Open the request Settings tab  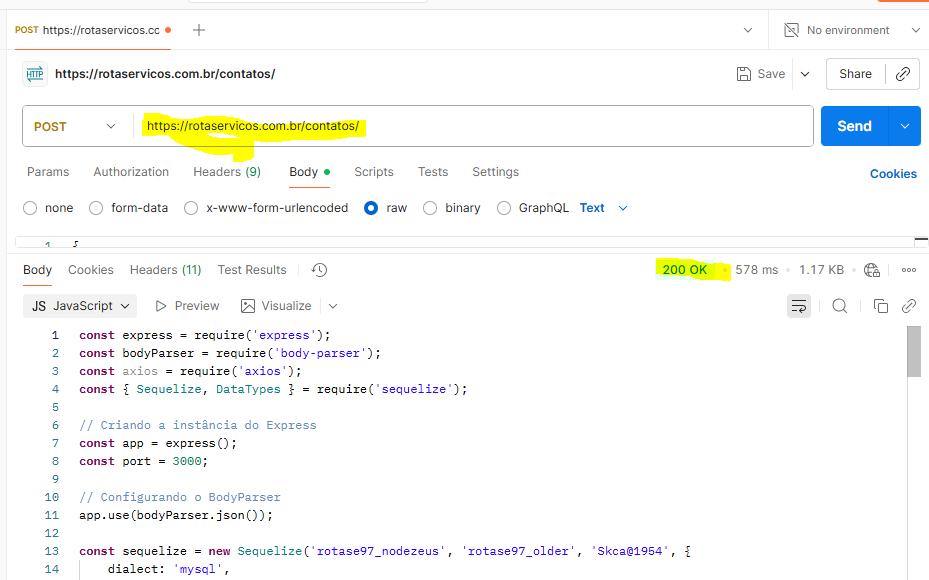tap(495, 172)
